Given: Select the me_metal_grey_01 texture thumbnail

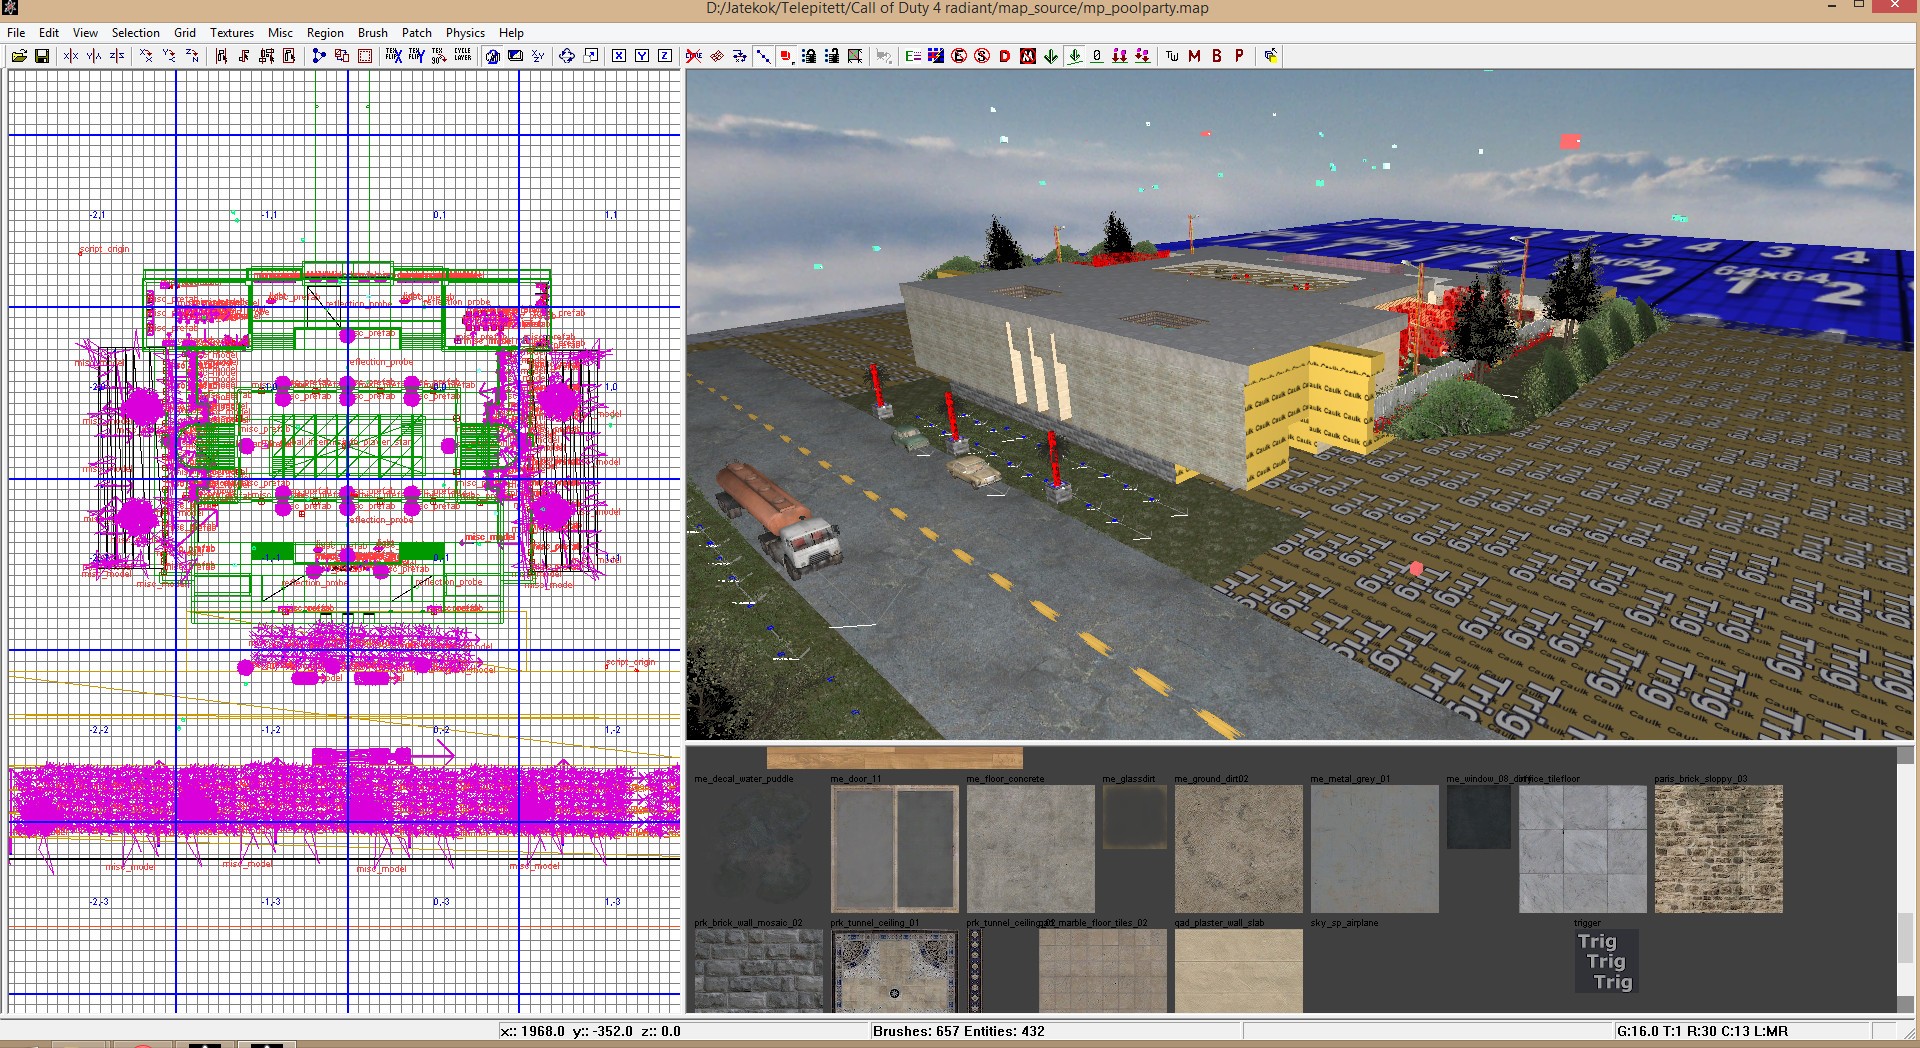Looking at the screenshot, I should coord(1374,849).
